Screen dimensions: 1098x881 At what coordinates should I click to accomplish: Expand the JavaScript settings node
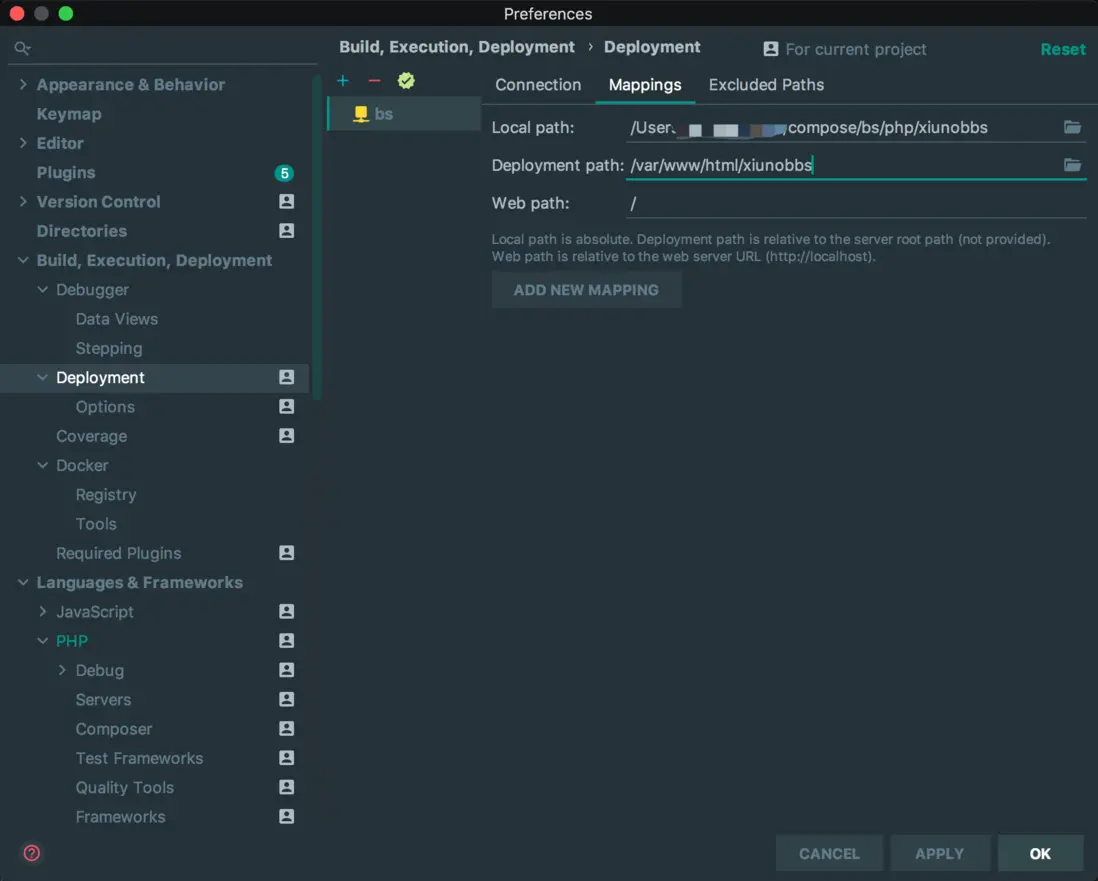coord(43,611)
